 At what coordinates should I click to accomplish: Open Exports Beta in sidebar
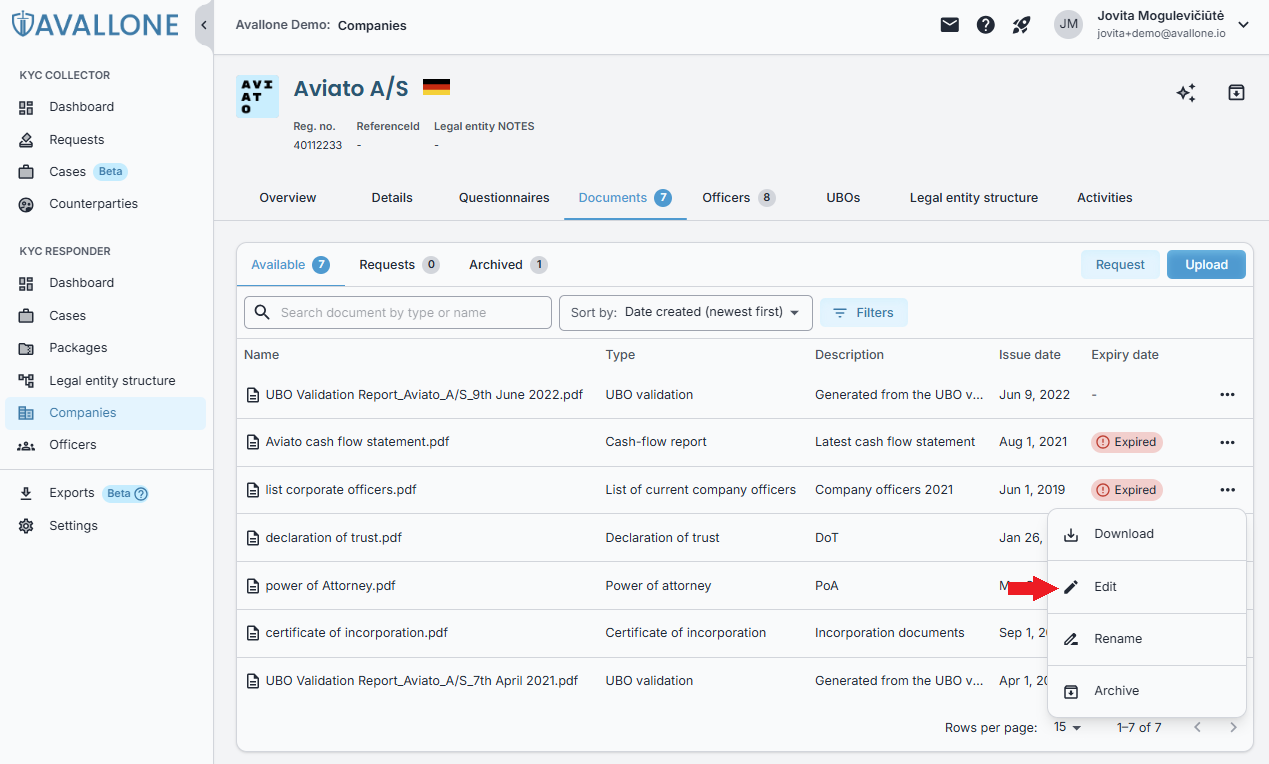[105, 493]
